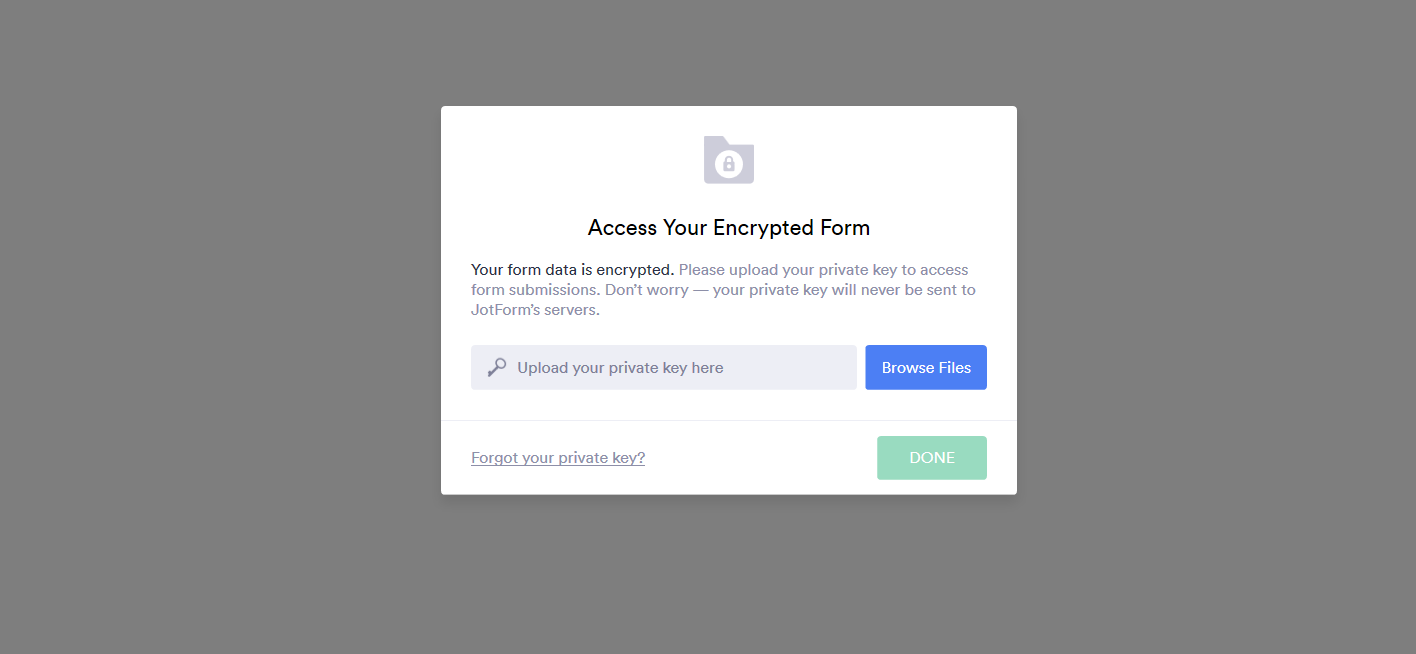This screenshot has height=654, width=1416.
Task: Click the key glyph beside the placeholder text
Action: point(497,367)
